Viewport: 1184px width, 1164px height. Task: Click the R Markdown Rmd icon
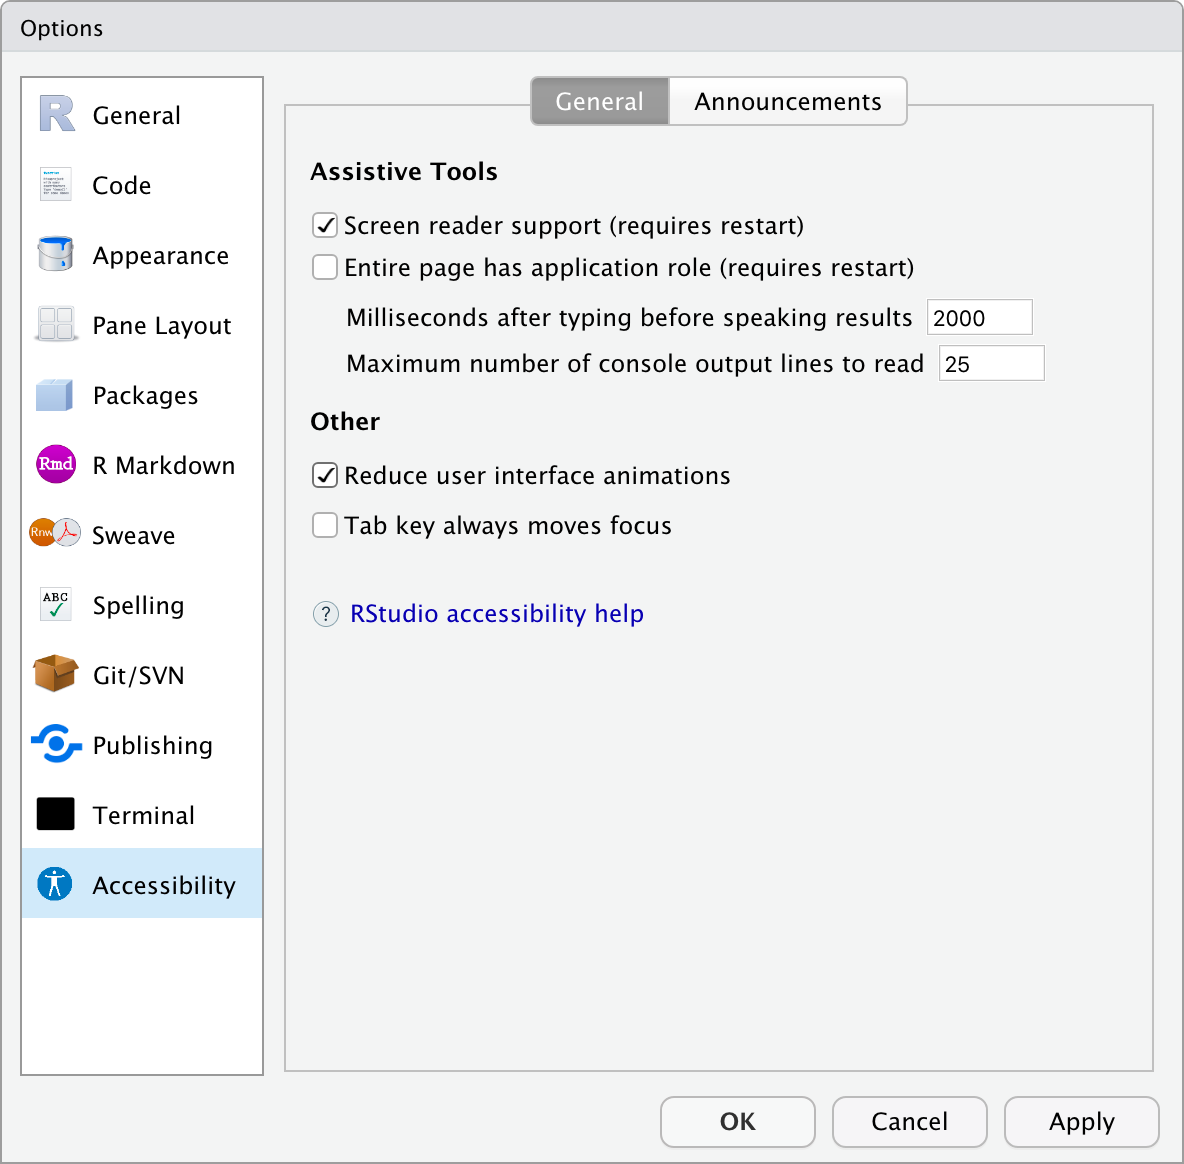[x=55, y=464]
